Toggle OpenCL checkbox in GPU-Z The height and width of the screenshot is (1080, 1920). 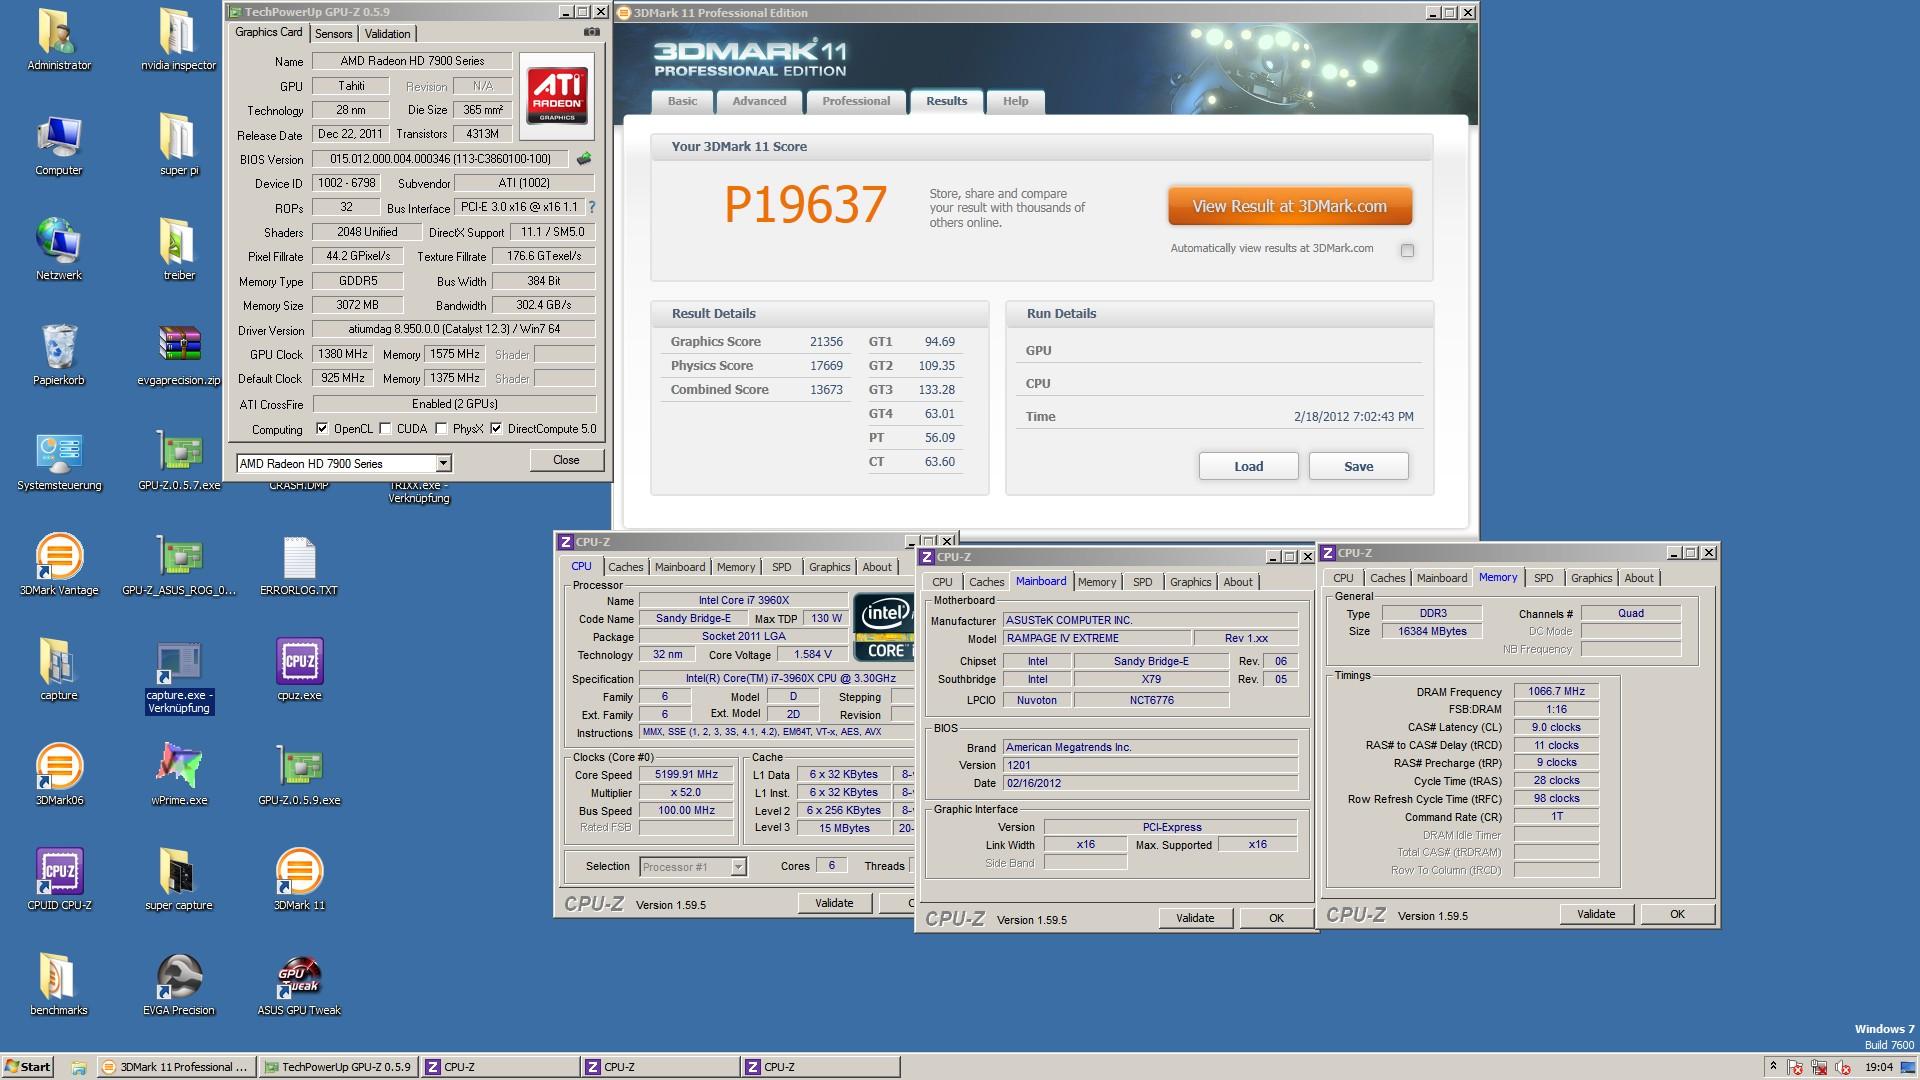tap(322, 428)
